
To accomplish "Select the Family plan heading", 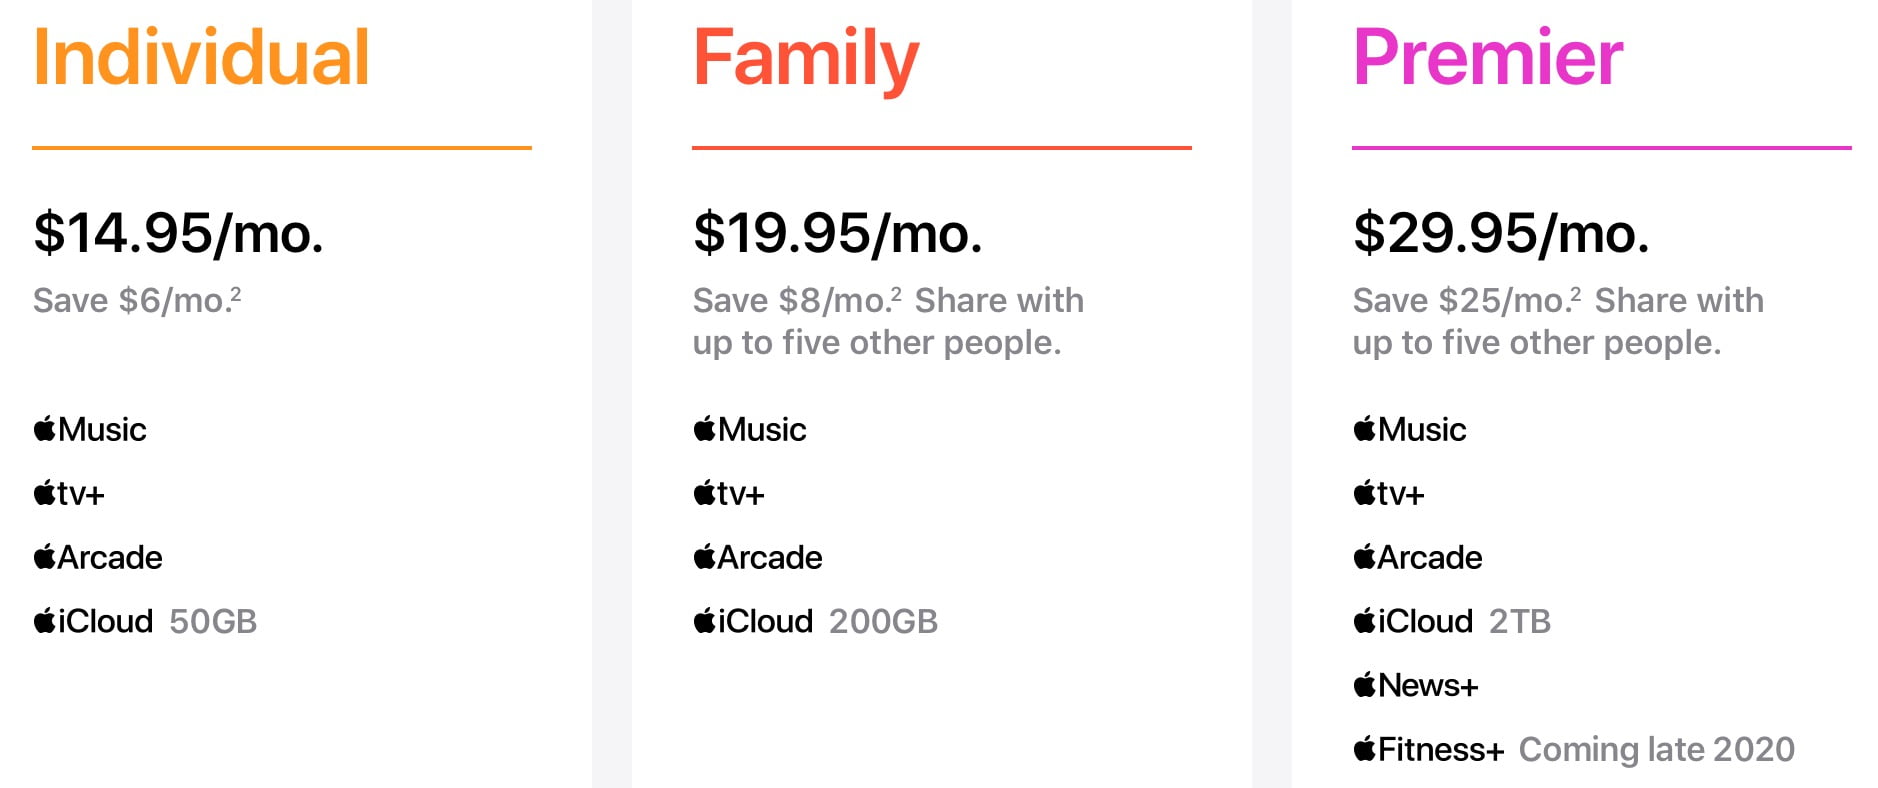I will point(805,58).
